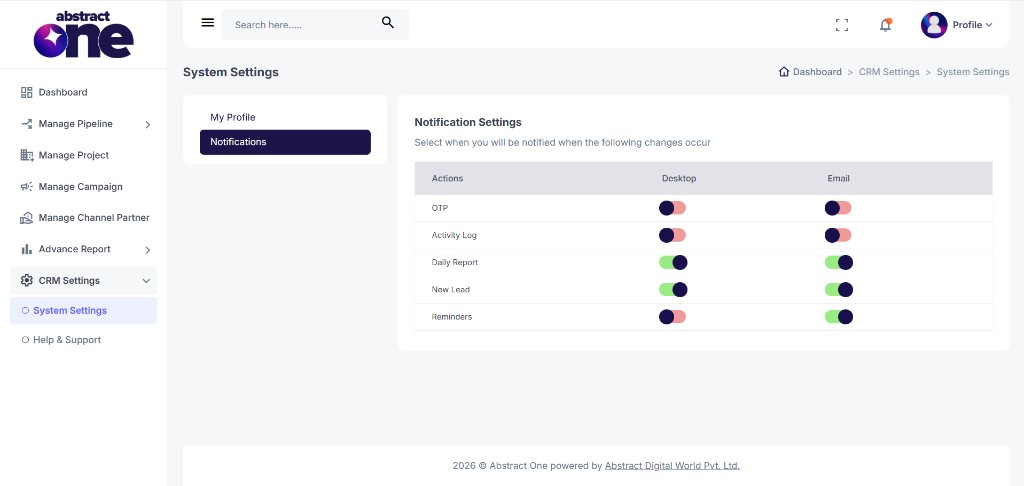
Task: Turn on Activity Log email toggle
Action: (x=839, y=235)
